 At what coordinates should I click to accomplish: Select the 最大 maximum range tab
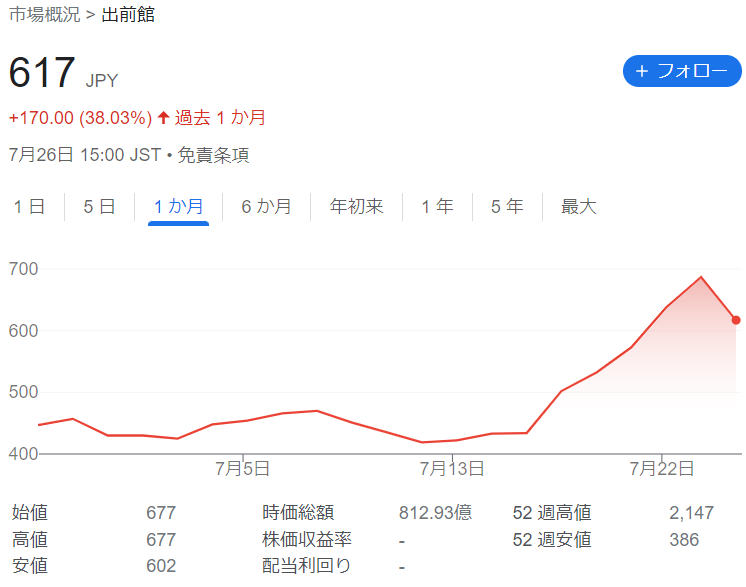579,206
